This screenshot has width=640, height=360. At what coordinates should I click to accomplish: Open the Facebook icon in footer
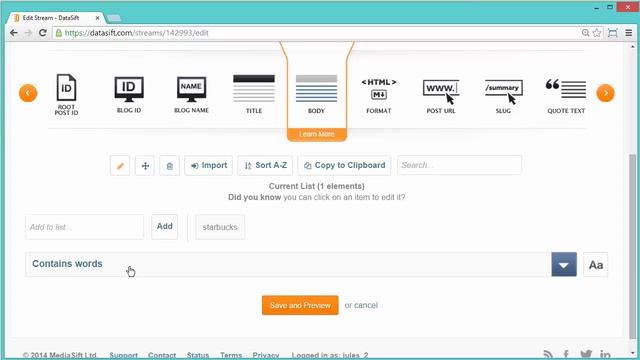[566, 354]
